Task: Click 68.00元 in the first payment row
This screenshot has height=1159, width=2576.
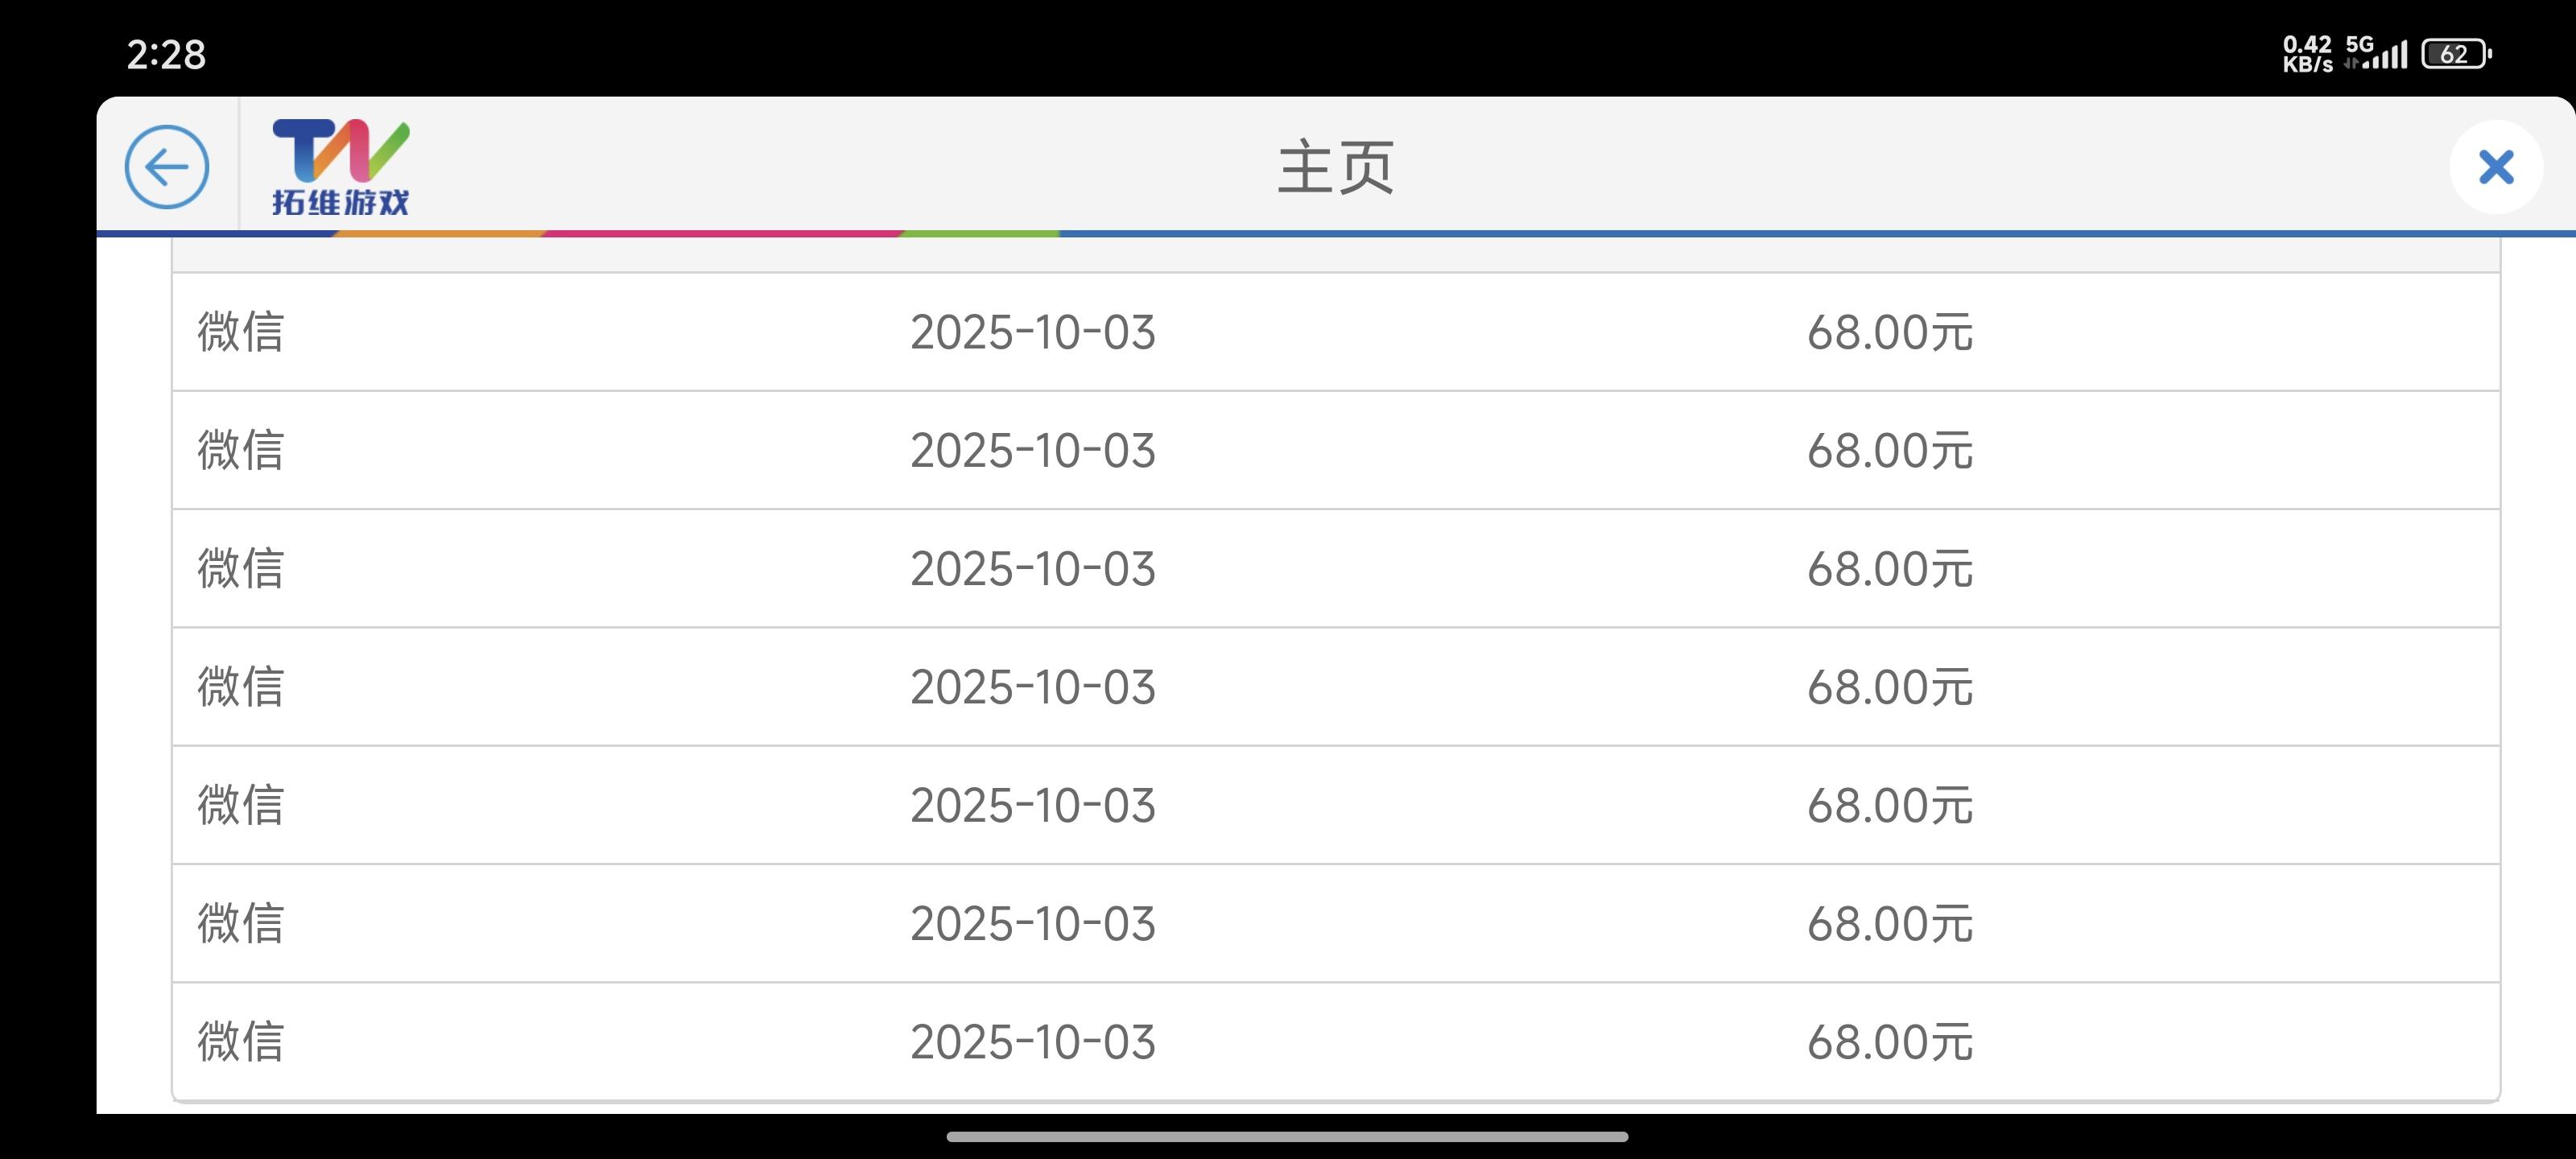Action: tap(1889, 332)
